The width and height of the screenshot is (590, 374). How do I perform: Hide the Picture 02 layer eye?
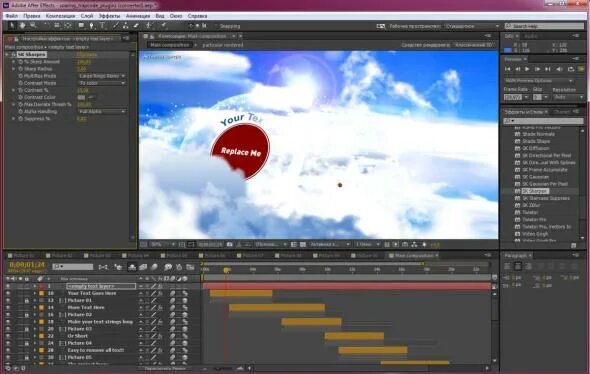[x=8, y=315]
